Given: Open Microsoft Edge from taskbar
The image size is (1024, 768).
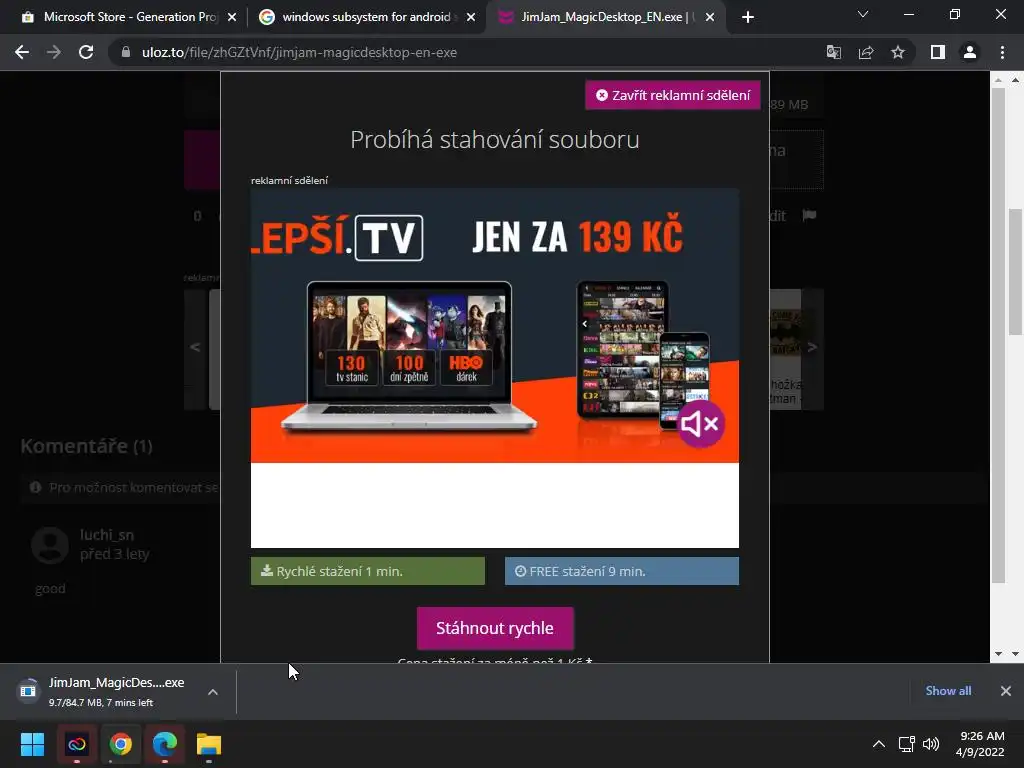Looking at the screenshot, I should pyautogui.click(x=165, y=744).
